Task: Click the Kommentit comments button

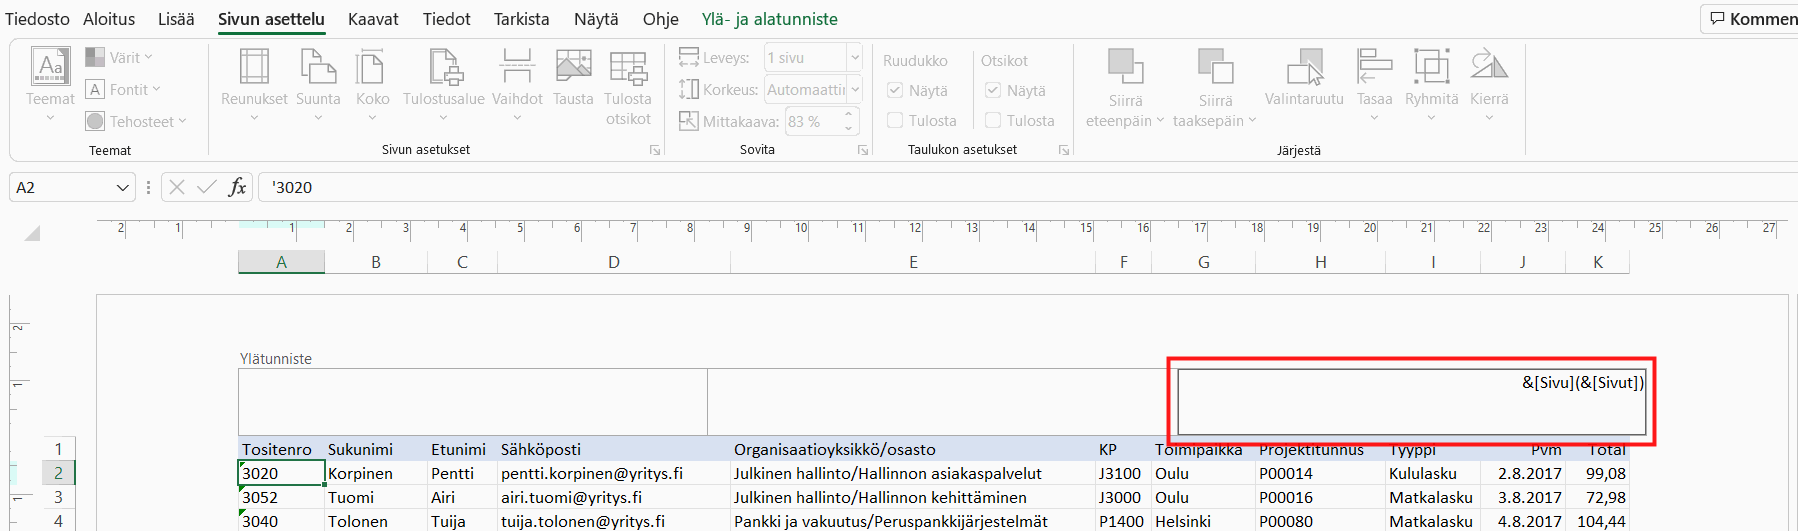Action: (x=1752, y=19)
